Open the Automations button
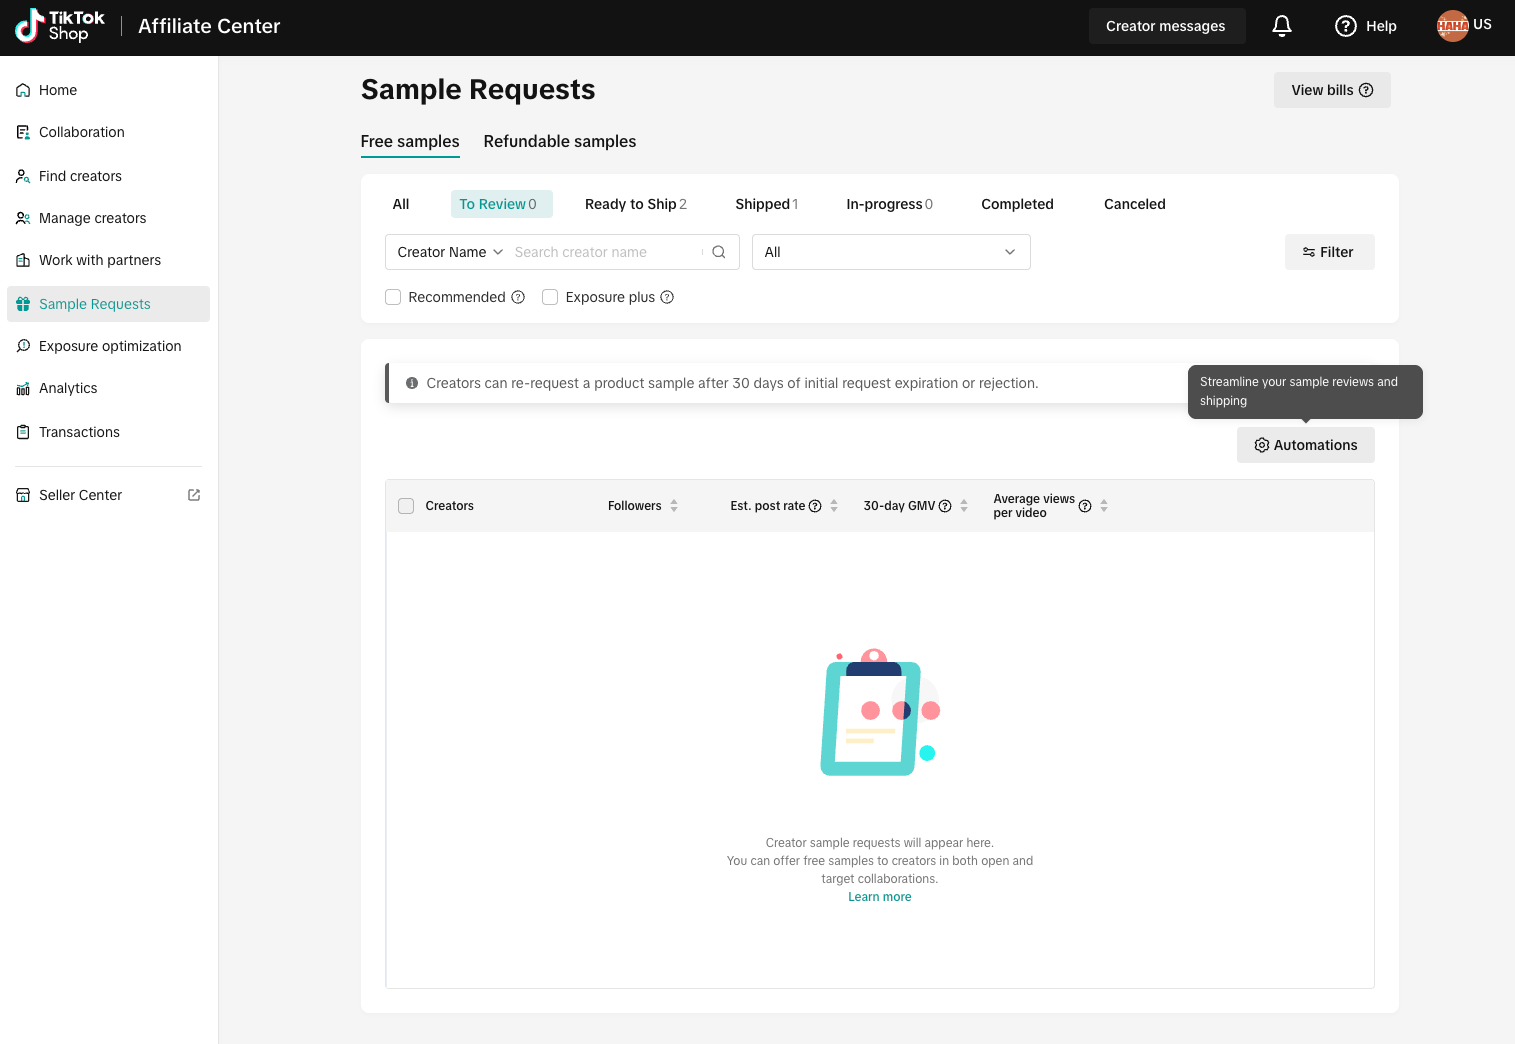This screenshot has height=1044, width=1515. (1305, 445)
